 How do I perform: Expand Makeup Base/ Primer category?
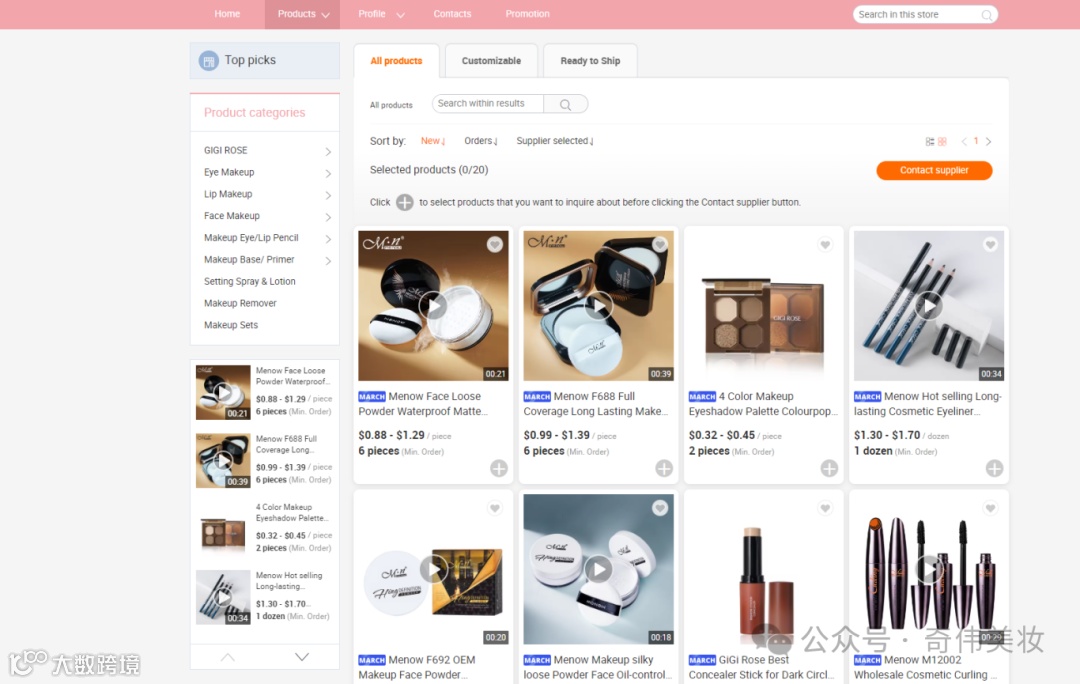[x=328, y=261]
